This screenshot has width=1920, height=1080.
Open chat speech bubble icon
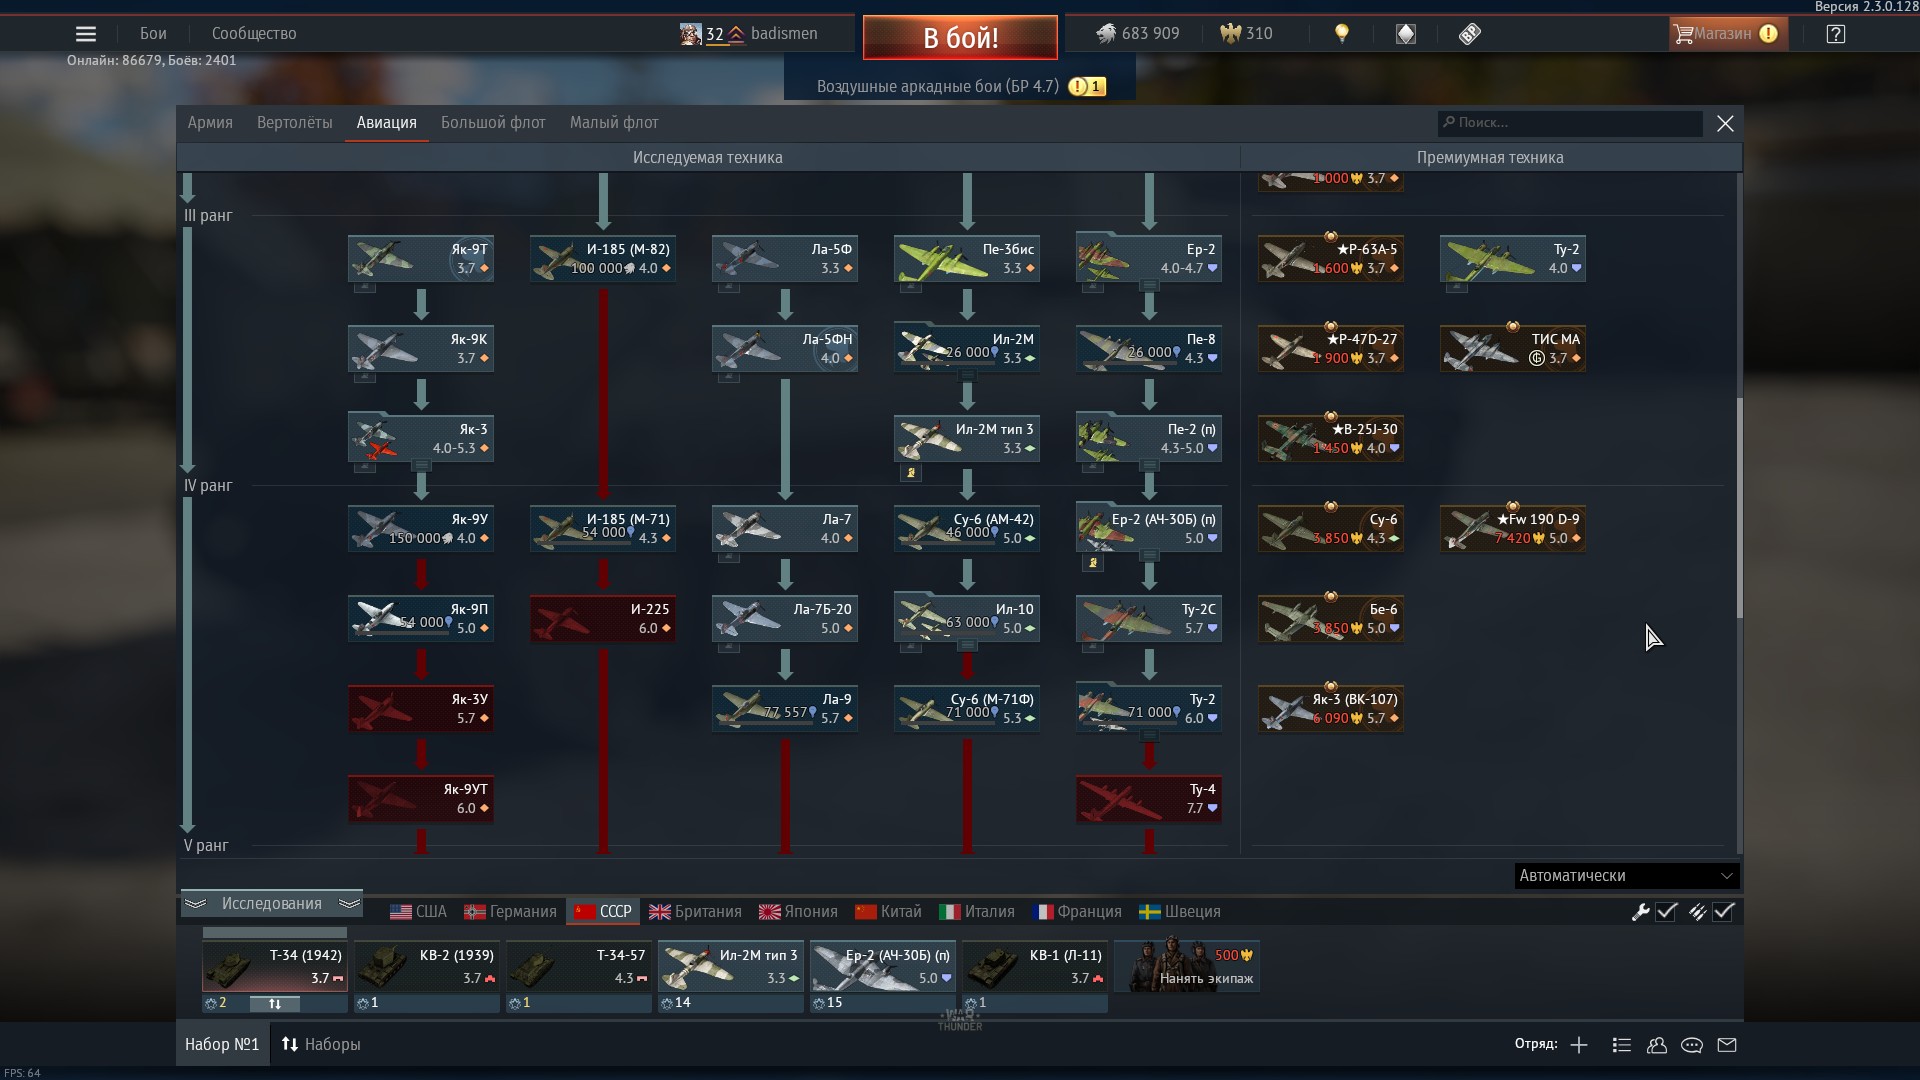tap(1692, 1045)
